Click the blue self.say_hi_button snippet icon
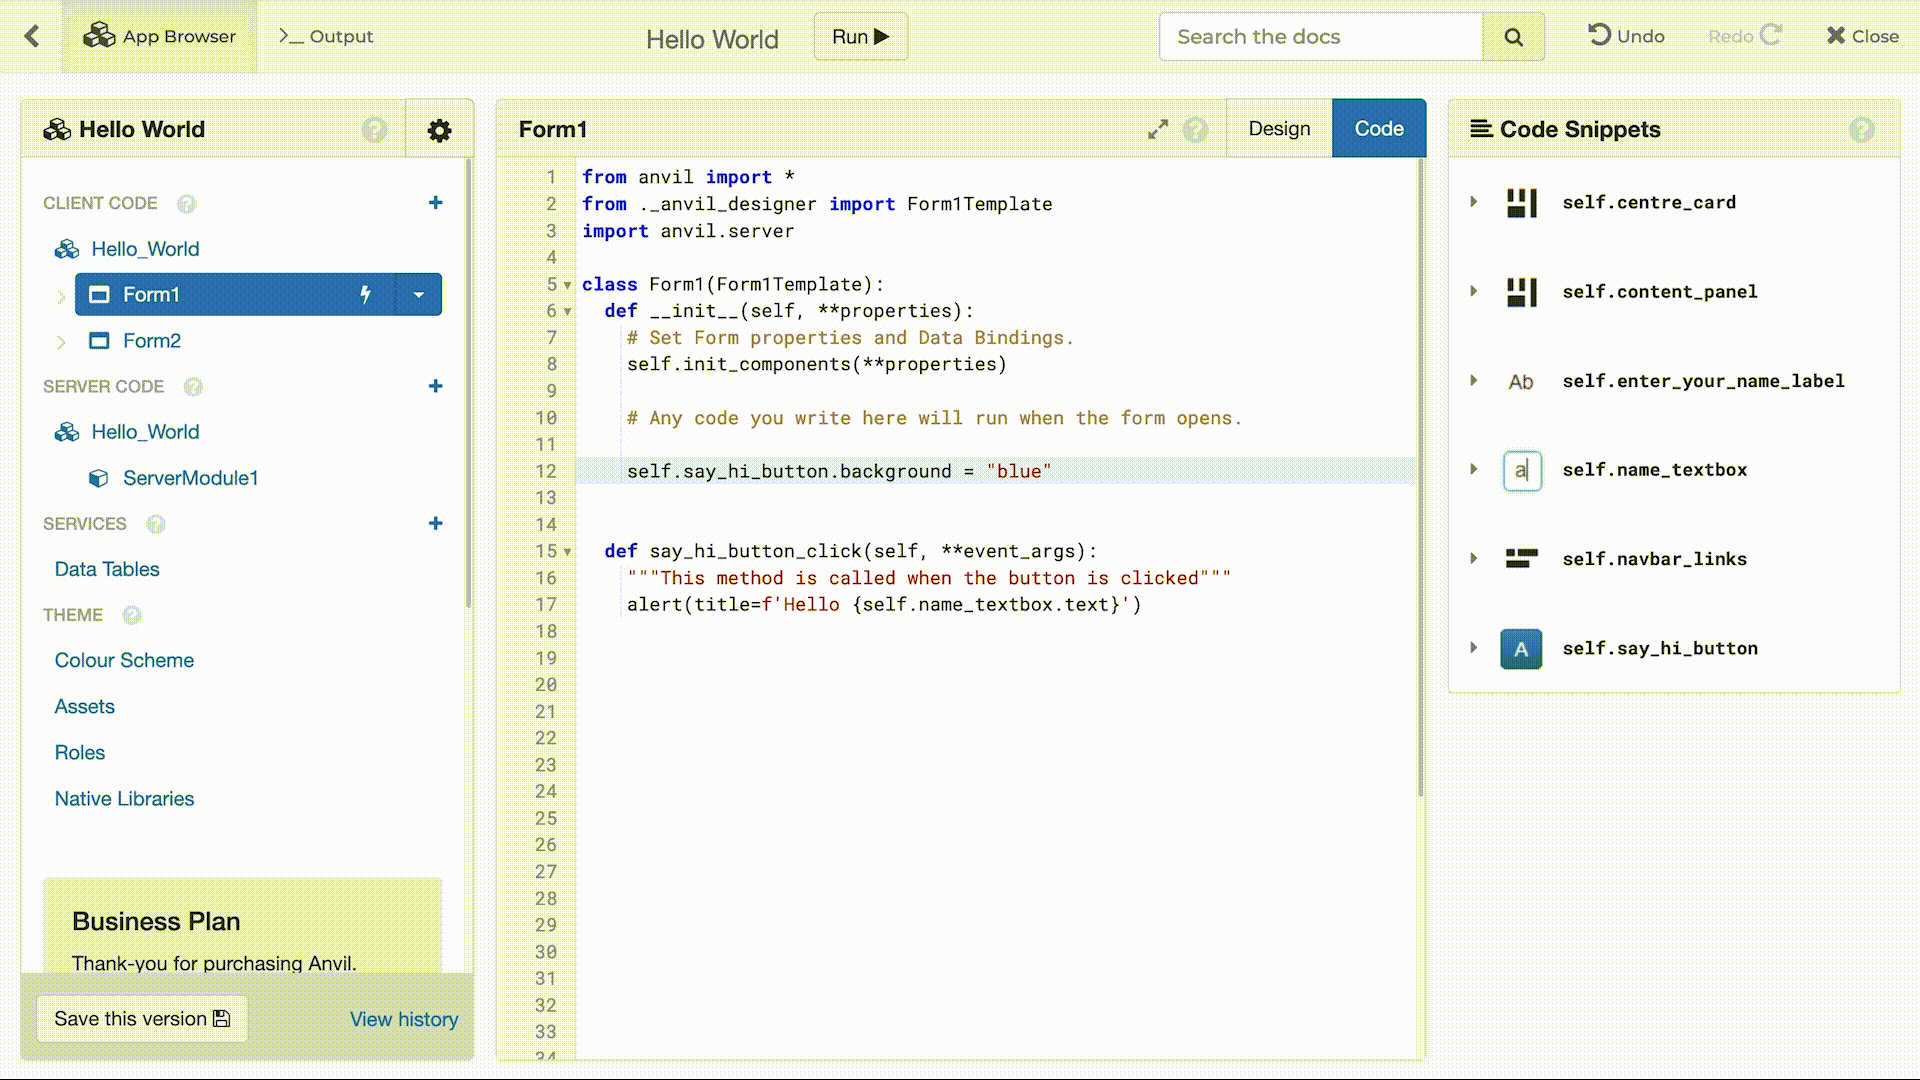Screen dimensions: 1920x1080 point(1520,648)
